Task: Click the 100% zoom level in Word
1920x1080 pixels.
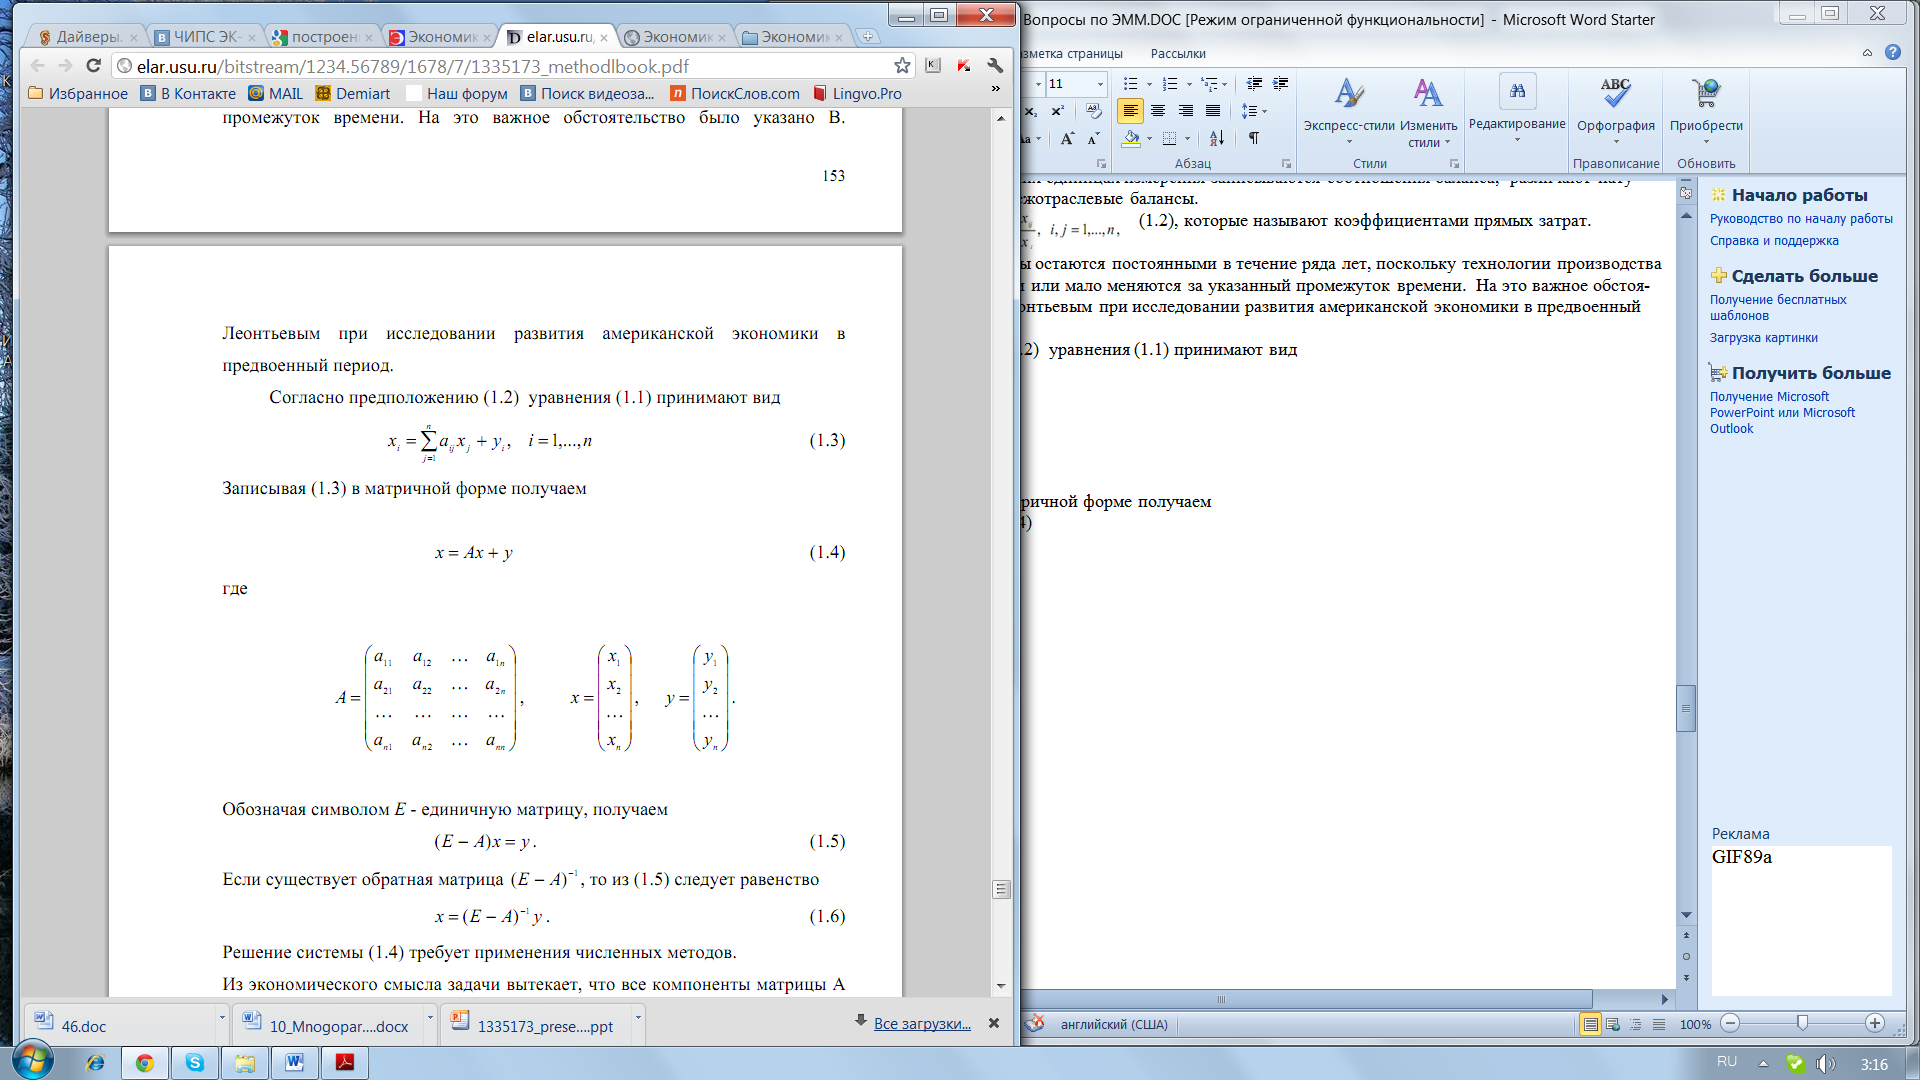Action: pos(1695,1024)
